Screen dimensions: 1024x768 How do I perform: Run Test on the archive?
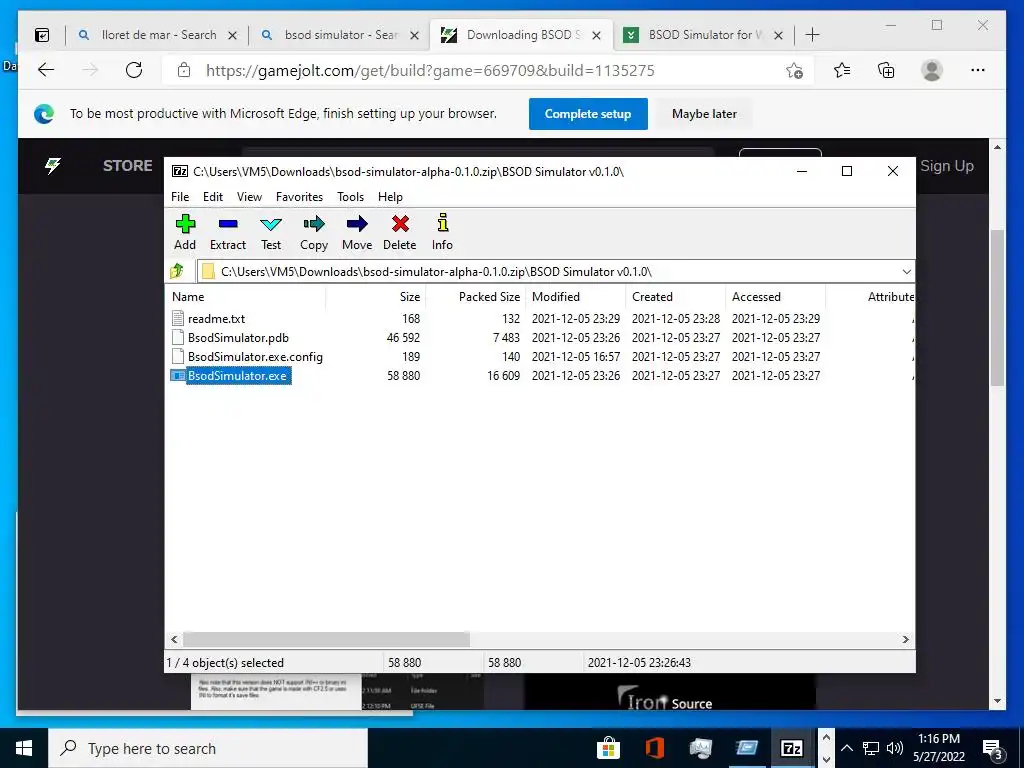pos(271,232)
